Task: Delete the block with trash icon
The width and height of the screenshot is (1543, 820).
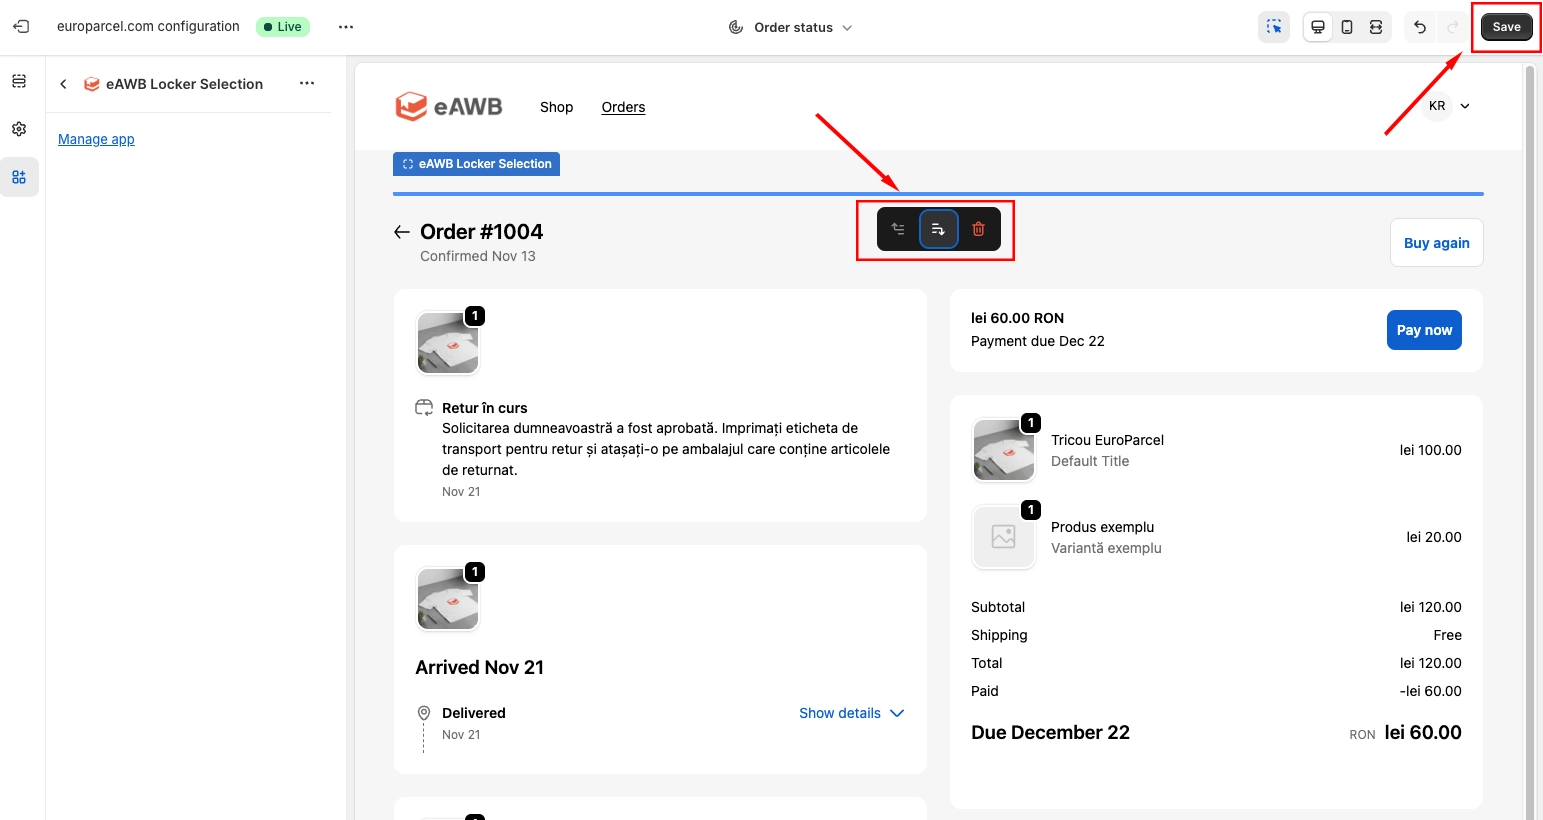Action: pos(978,229)
